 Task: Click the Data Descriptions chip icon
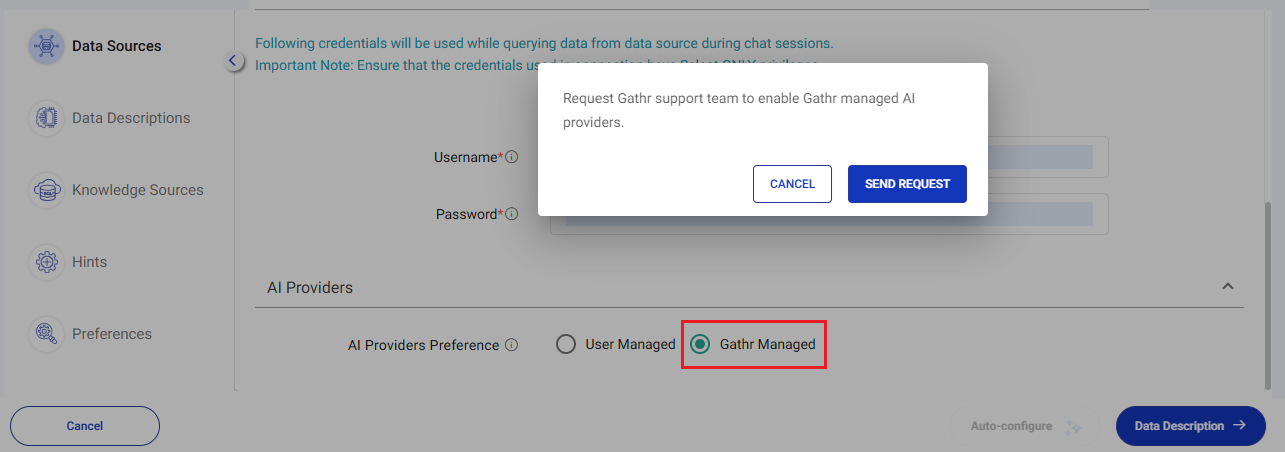(47, 118)
